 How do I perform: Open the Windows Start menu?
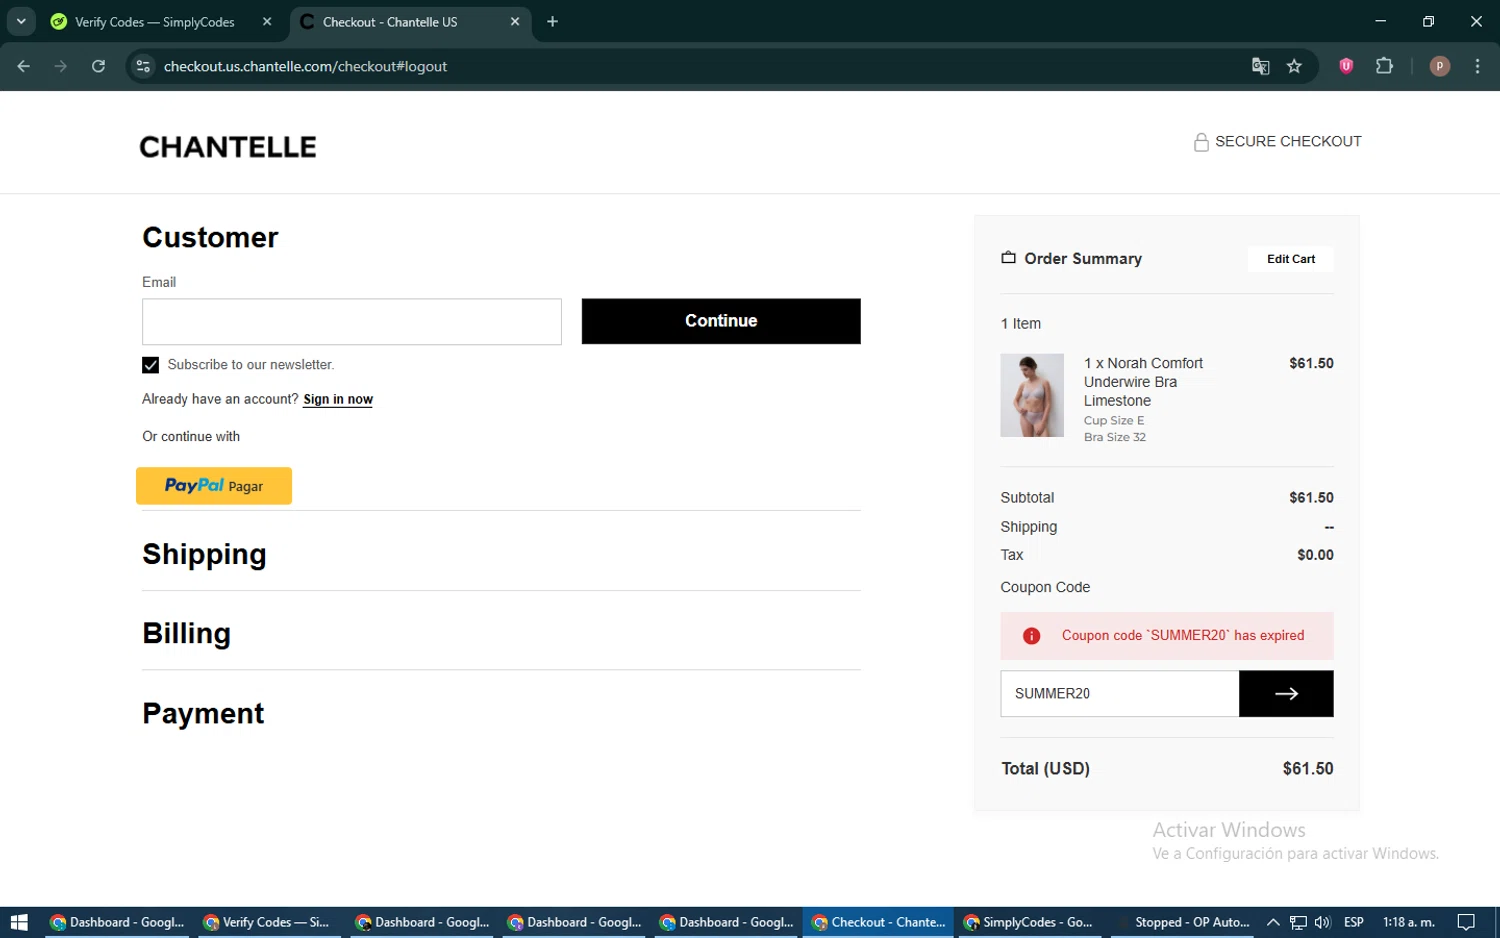coord(19,922)
